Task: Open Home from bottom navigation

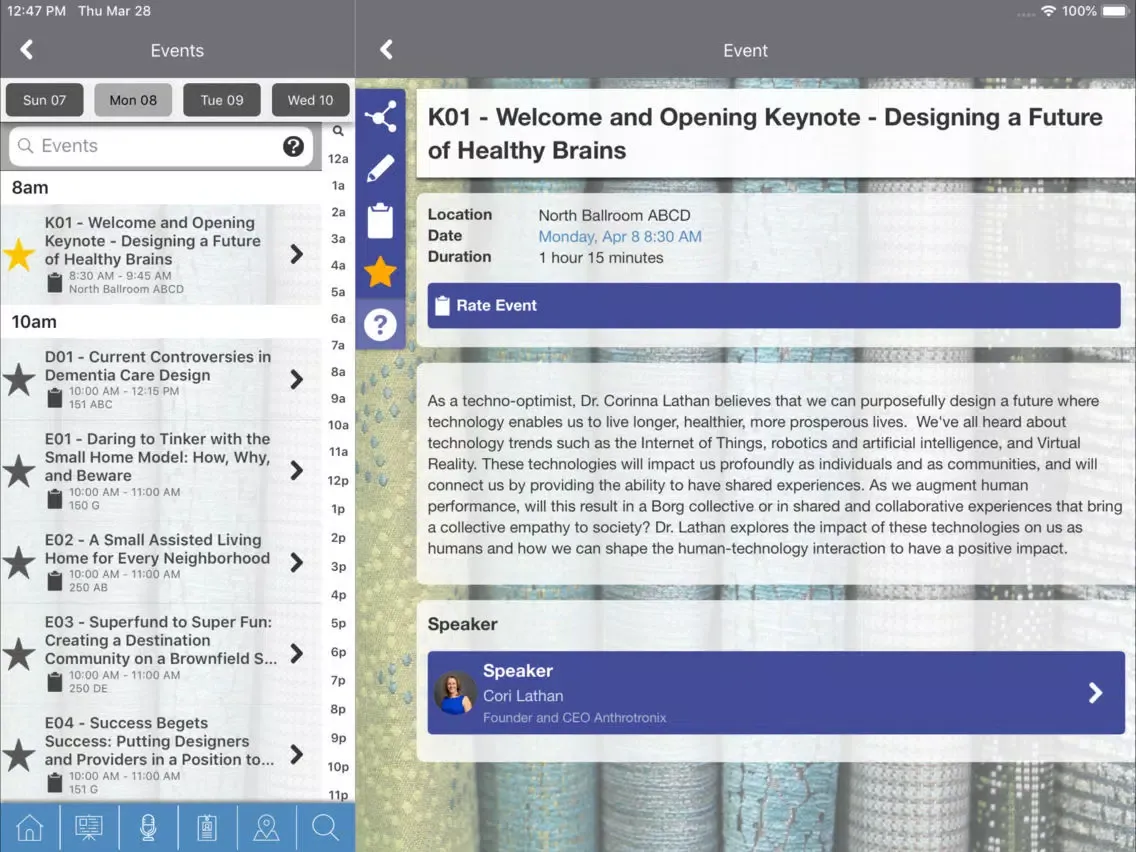Action: pyautogui.click(x=30, y=827)
